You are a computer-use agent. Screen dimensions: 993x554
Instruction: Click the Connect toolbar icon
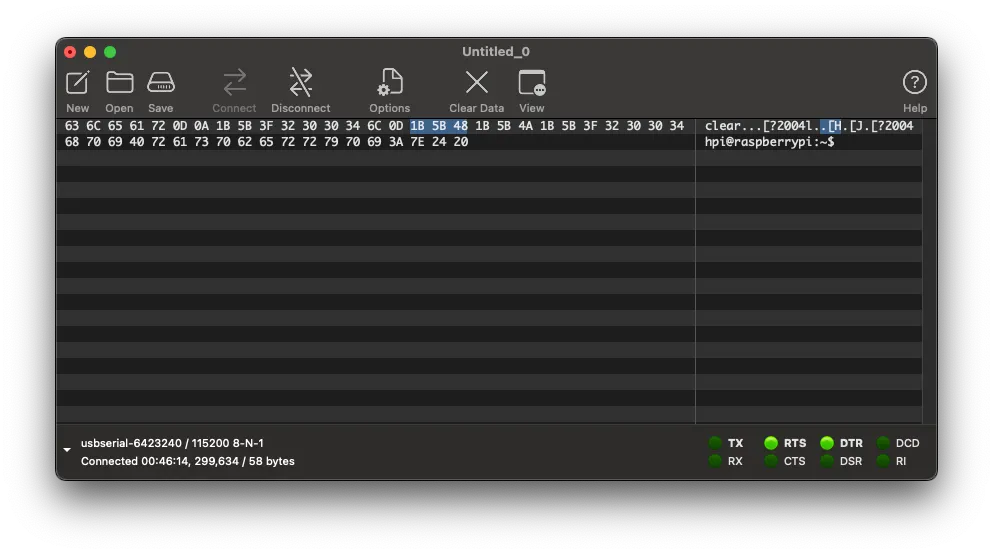tap(234, 83)
